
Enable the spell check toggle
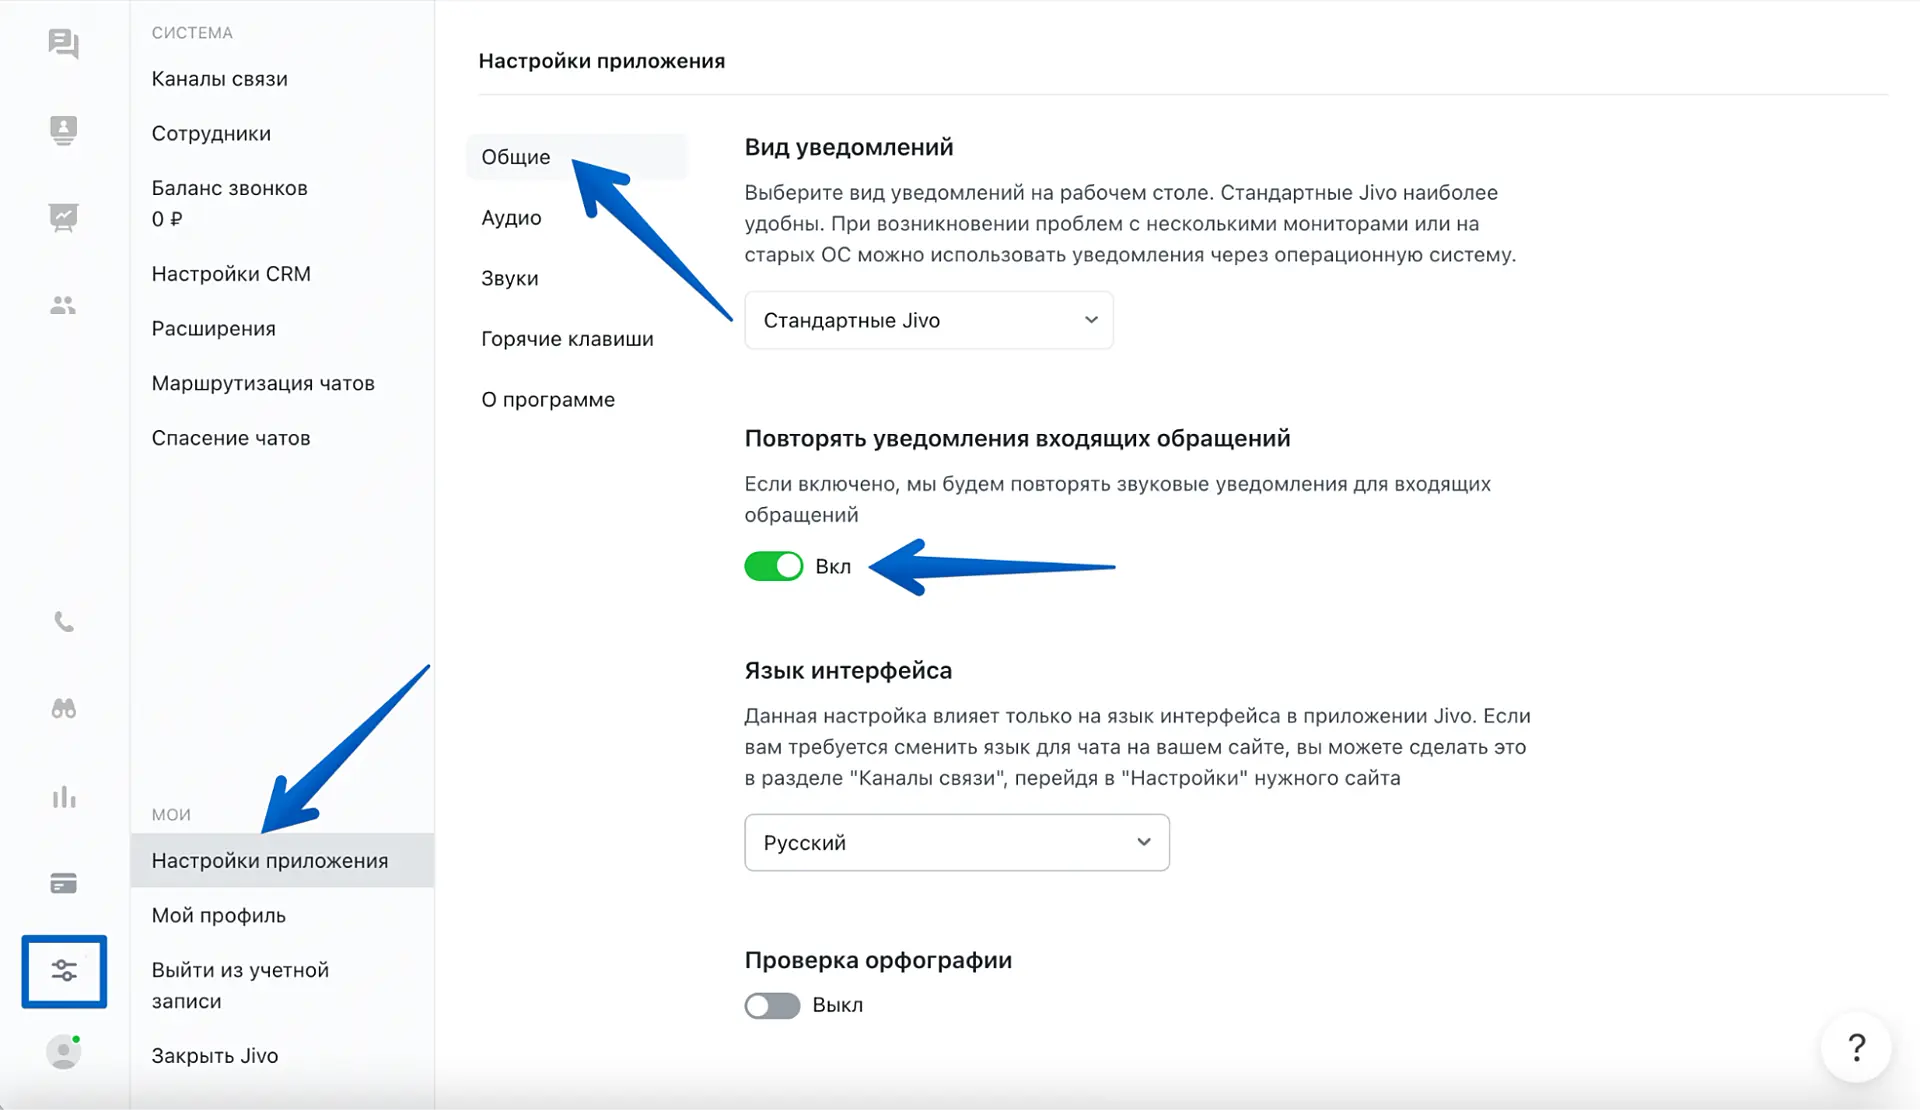point(772,1005)
